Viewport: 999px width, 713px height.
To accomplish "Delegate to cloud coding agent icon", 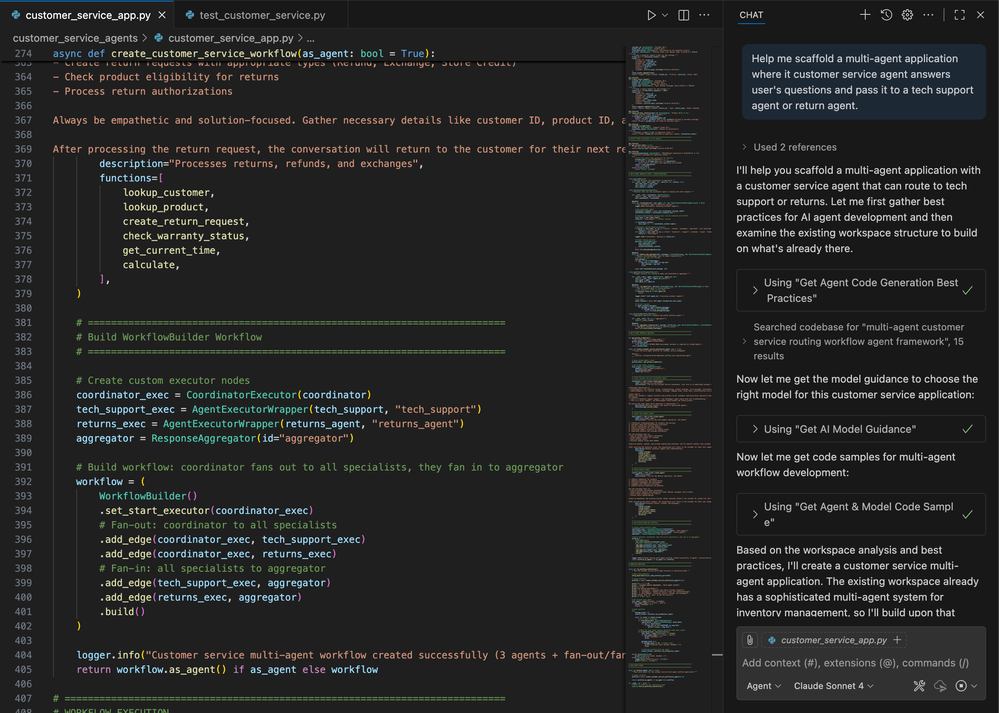I will coord(940,686).
